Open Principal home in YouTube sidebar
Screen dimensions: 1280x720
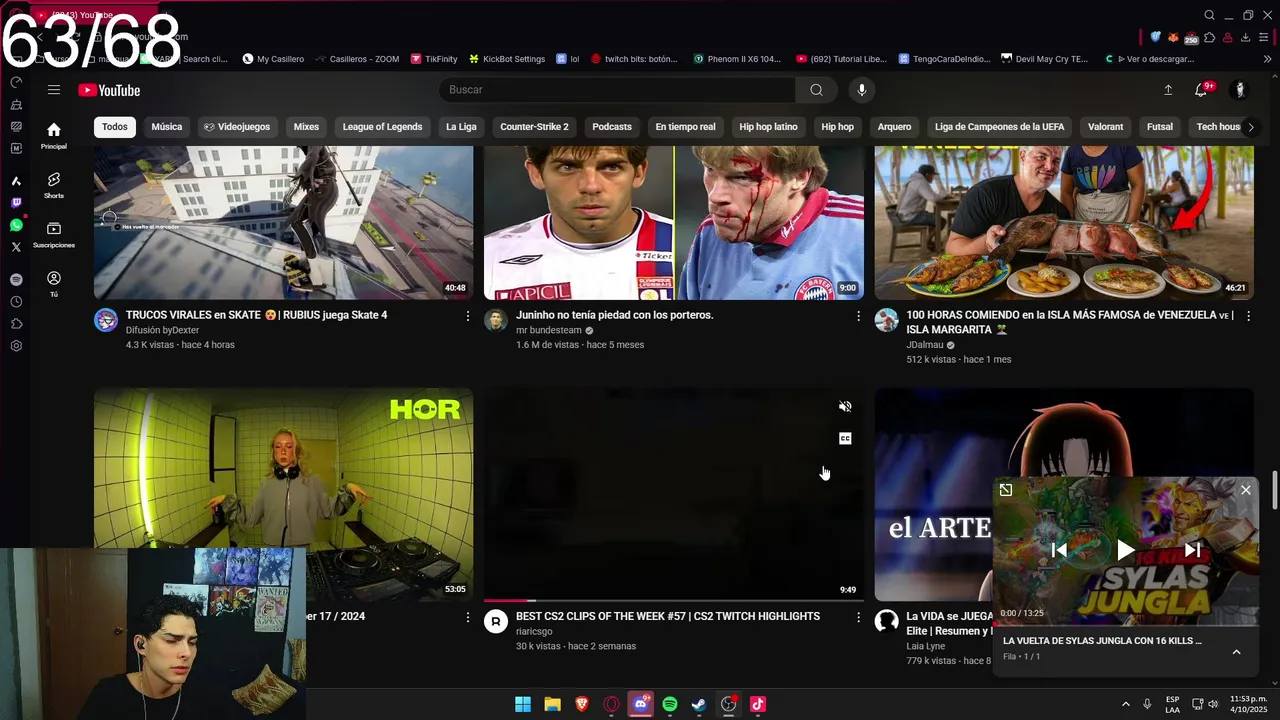coord(54,135)
